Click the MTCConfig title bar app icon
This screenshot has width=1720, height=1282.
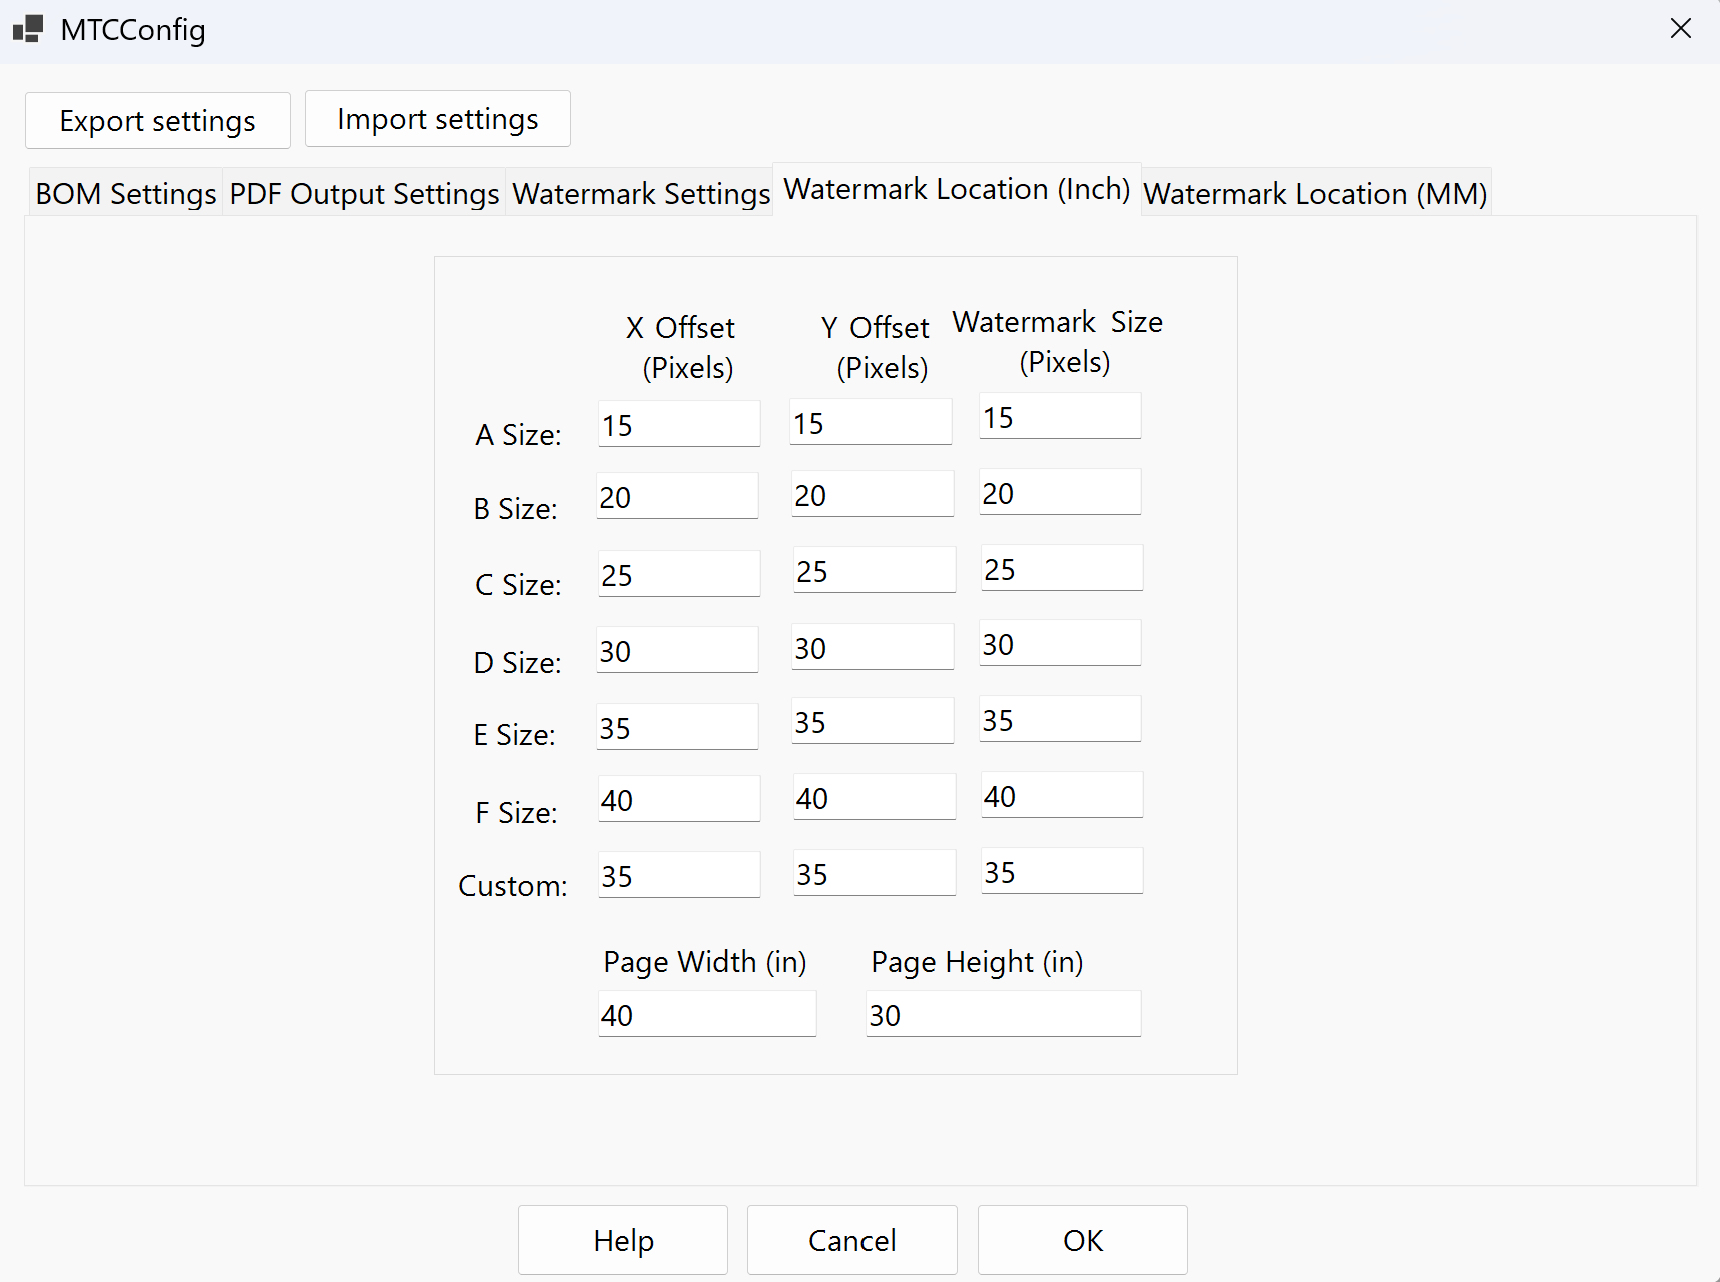click(x=28, y=29)
